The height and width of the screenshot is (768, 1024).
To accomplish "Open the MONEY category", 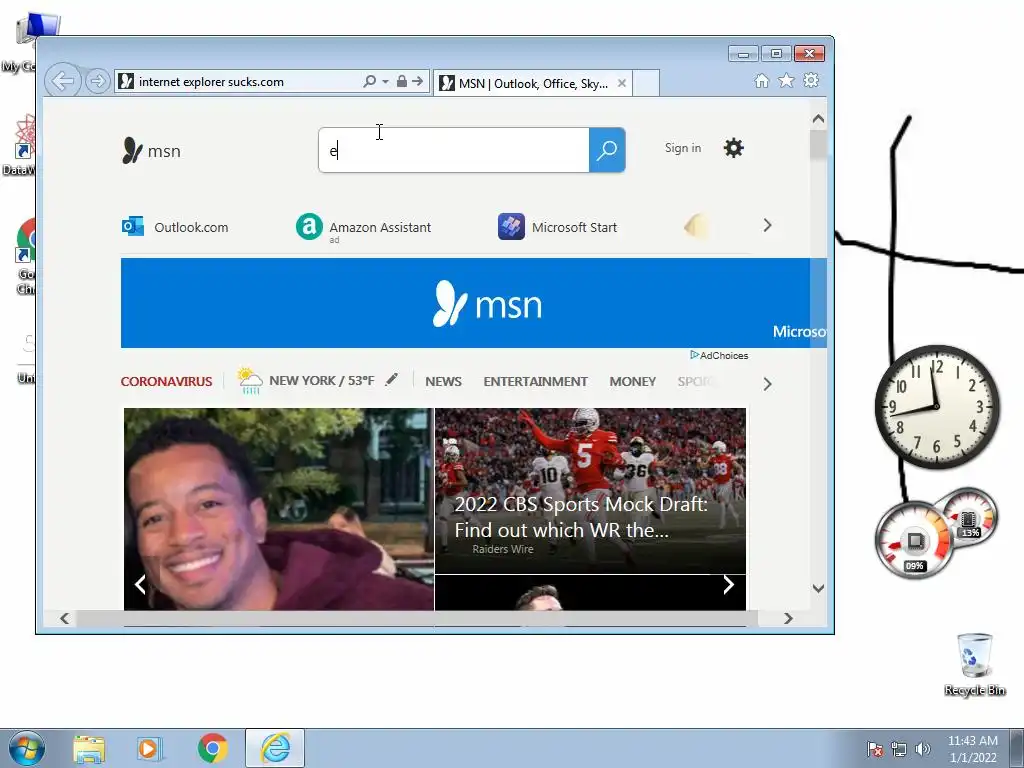I will point(632,381).
